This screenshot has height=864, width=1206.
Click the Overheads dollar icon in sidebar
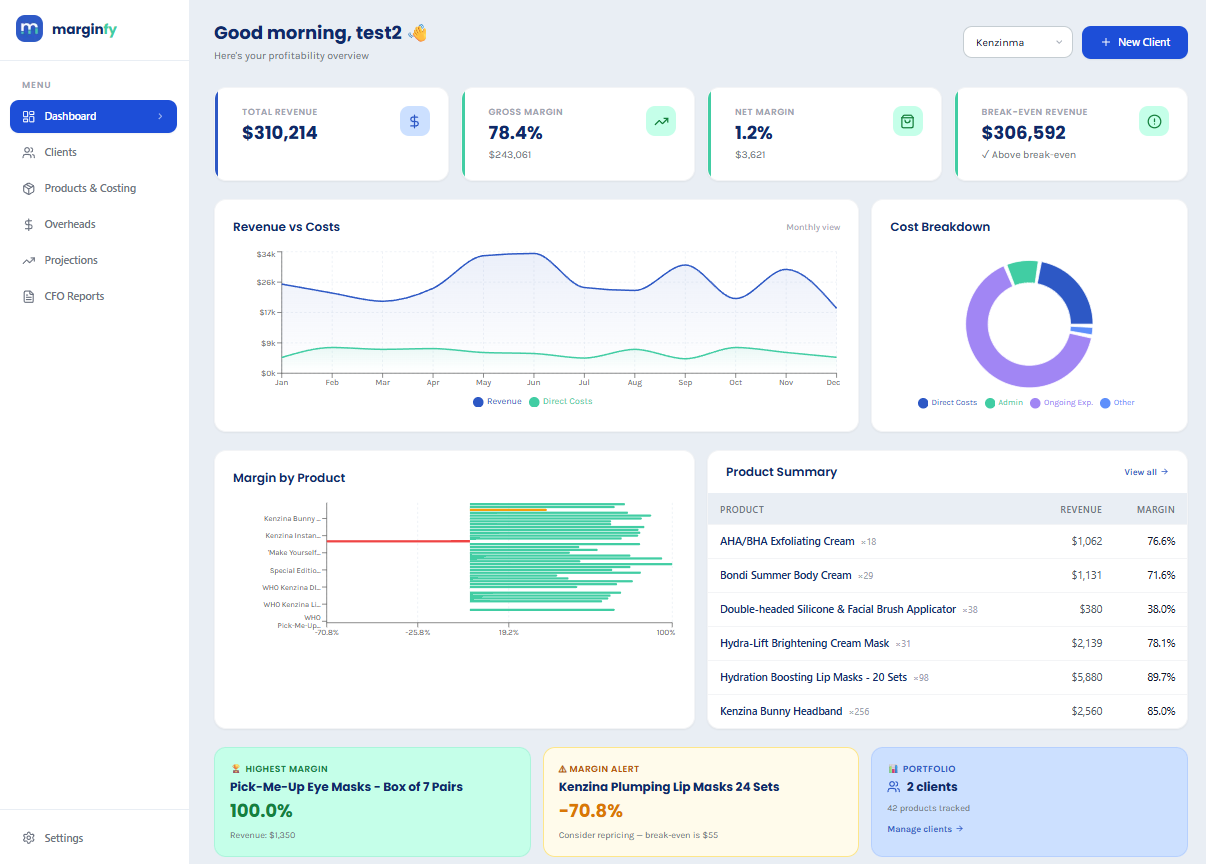point(29,224)
